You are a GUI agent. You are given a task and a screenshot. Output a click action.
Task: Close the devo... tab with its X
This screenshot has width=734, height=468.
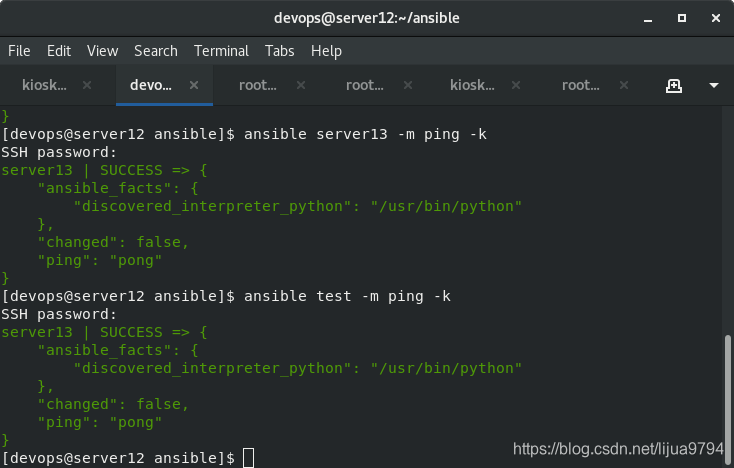pos(194,85)
